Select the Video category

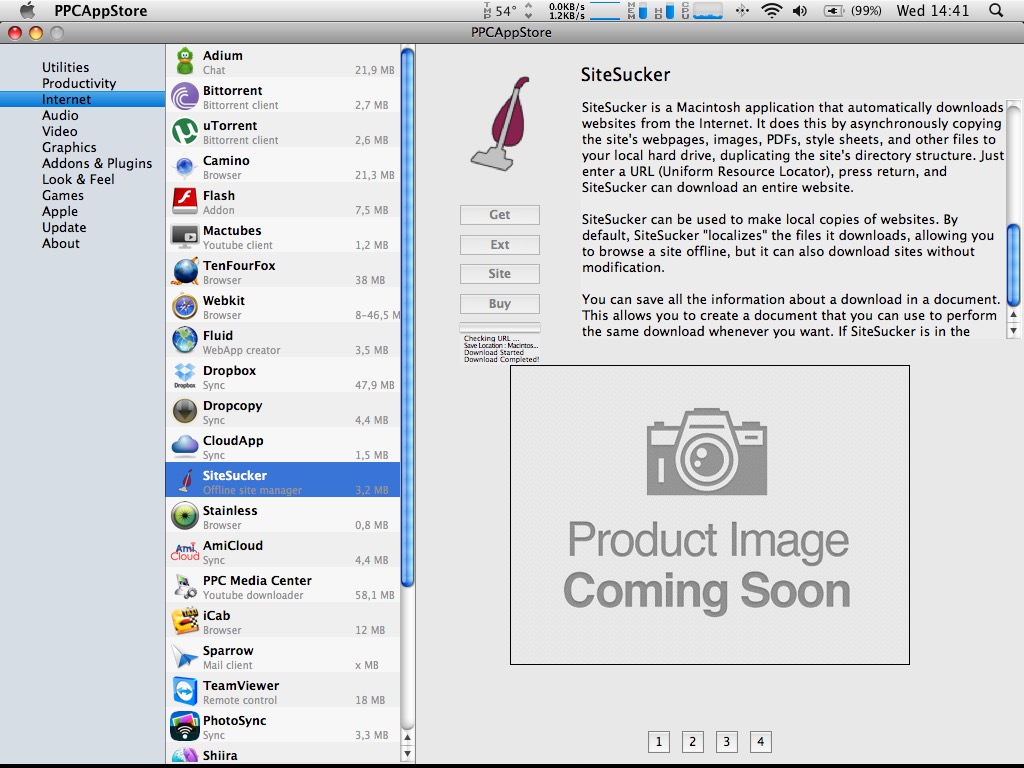[x=59, y=131]
